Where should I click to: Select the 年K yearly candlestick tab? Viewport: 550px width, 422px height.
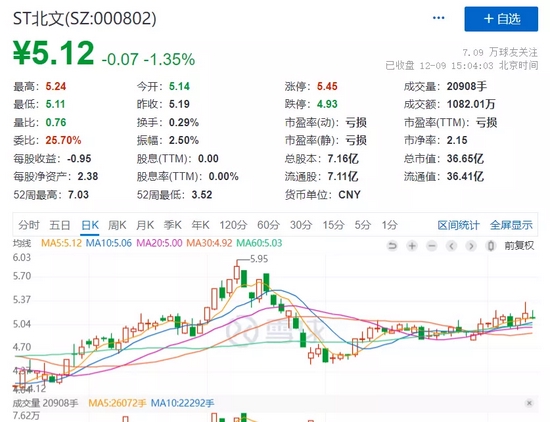[200, 225]
